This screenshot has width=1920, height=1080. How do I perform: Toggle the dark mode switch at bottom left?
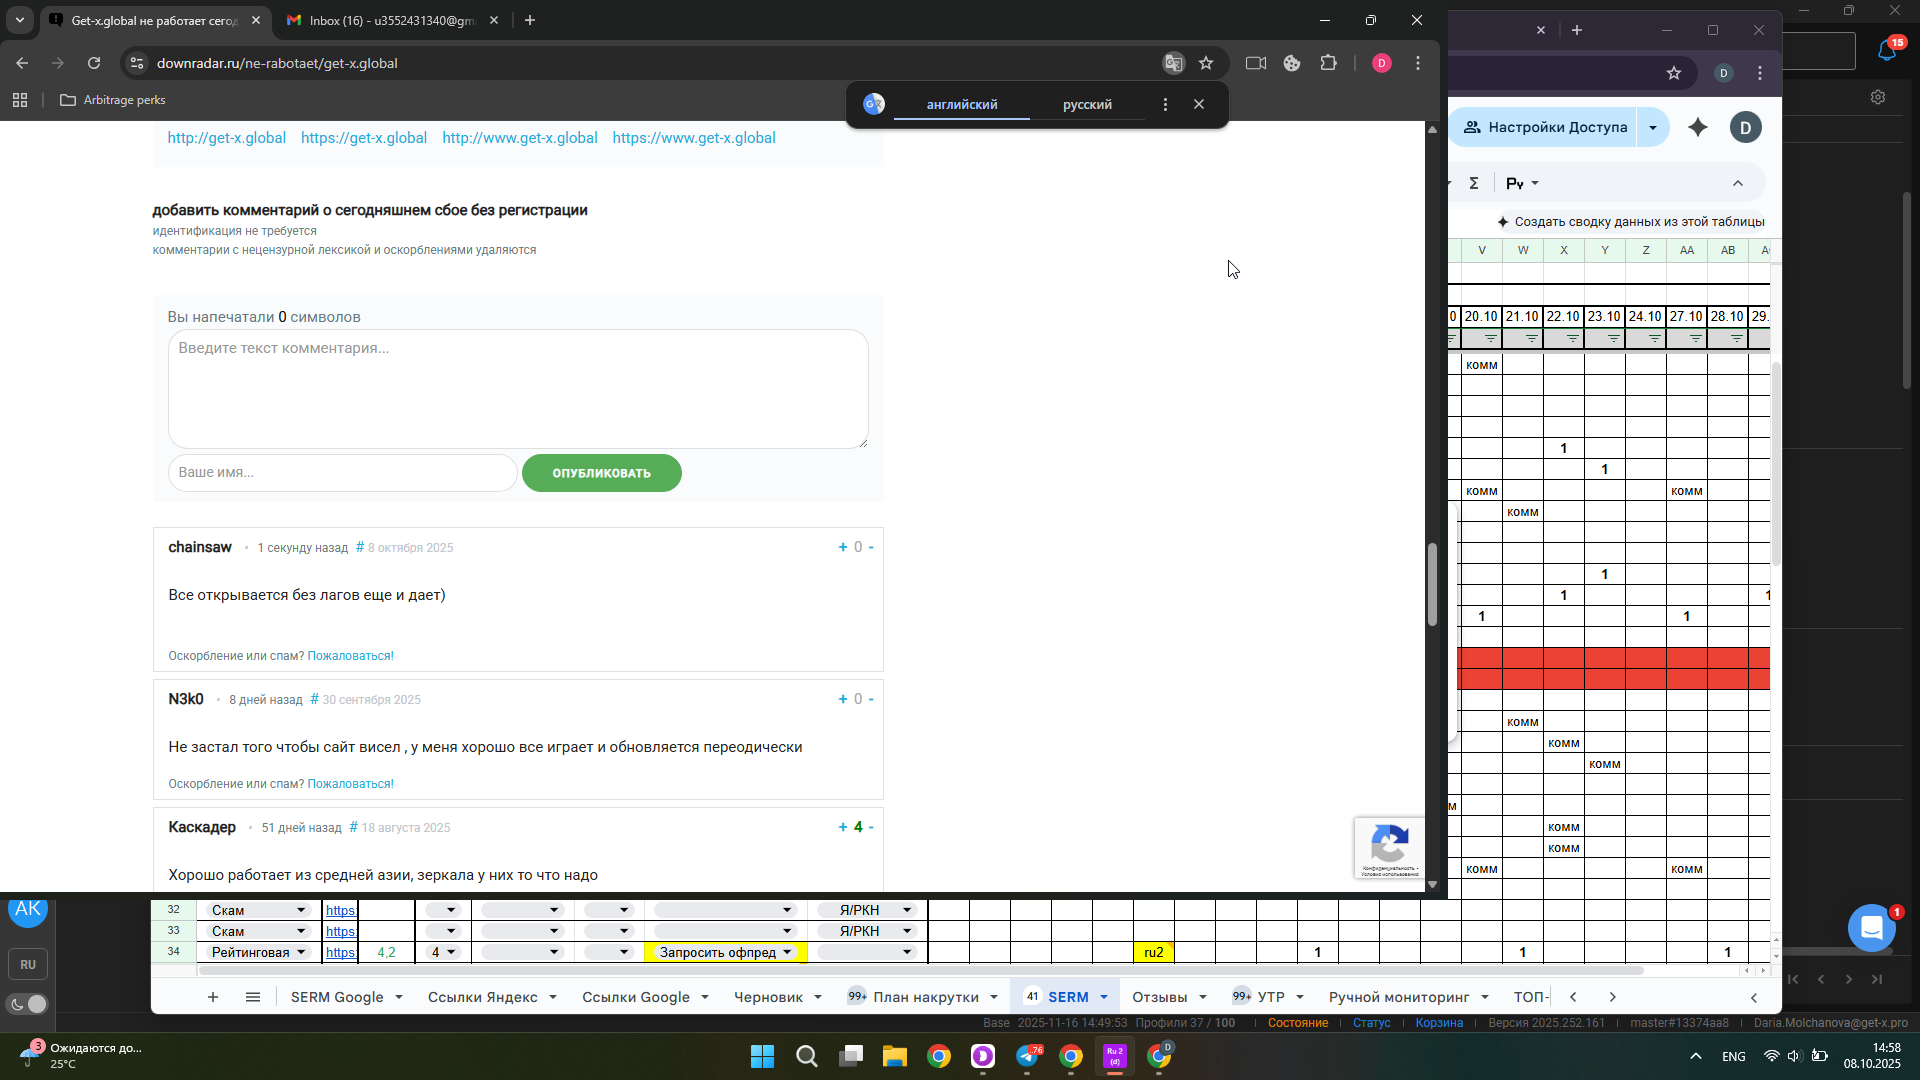(28, 1004)
